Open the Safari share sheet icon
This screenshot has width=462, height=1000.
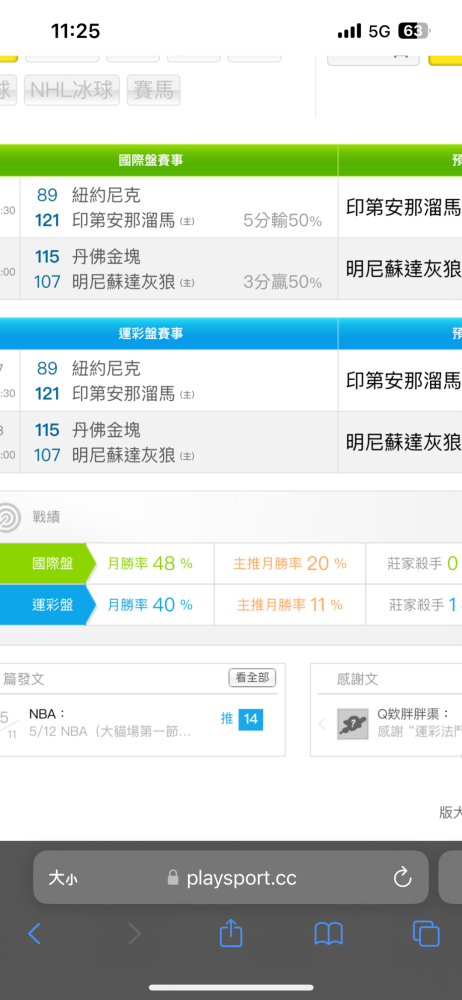(x=231, y=932)
